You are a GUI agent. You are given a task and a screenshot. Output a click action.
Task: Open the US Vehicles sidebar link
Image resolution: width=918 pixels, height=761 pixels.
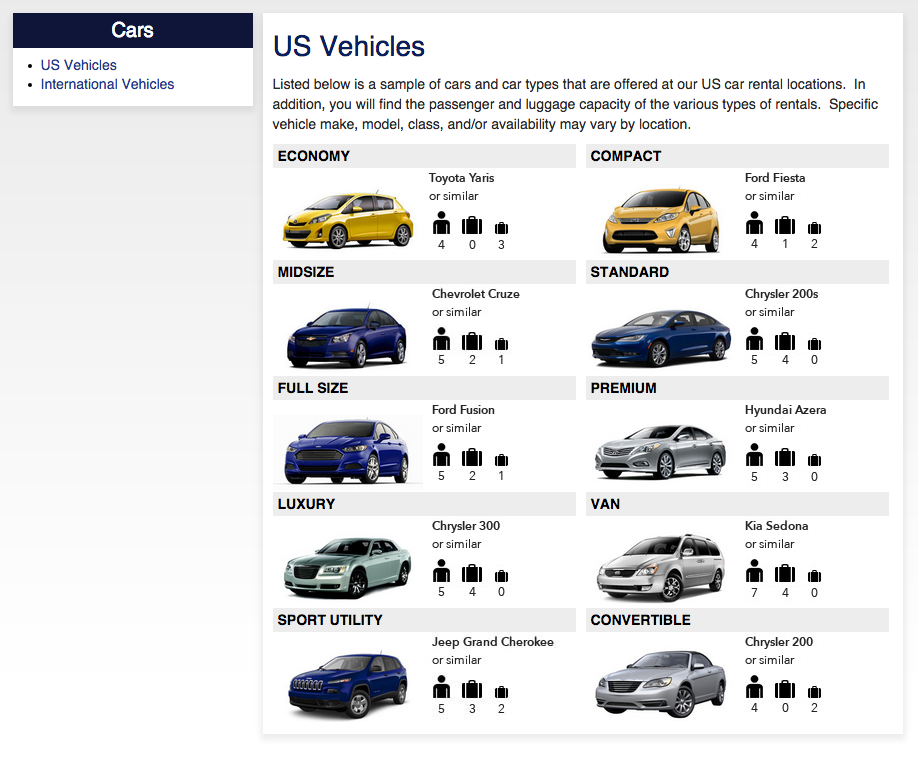pos(78,65)
